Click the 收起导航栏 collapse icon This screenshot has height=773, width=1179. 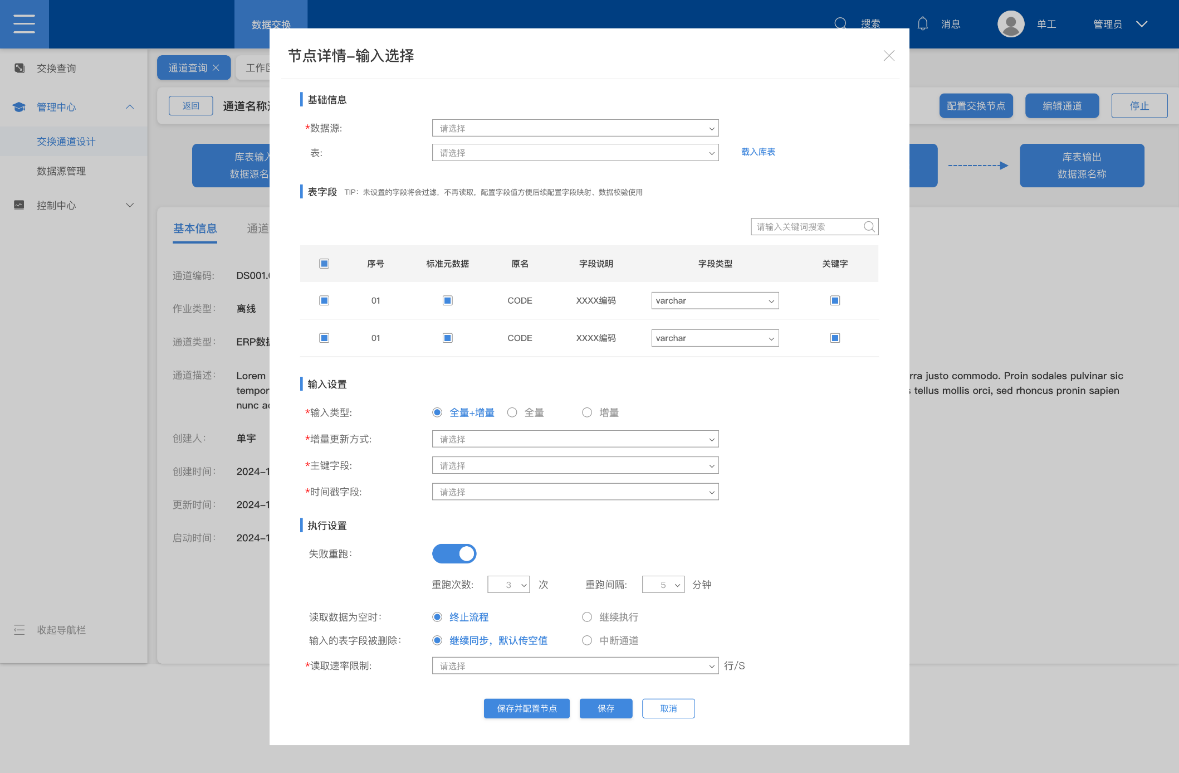pyautogui.click(x=18, y=630)
